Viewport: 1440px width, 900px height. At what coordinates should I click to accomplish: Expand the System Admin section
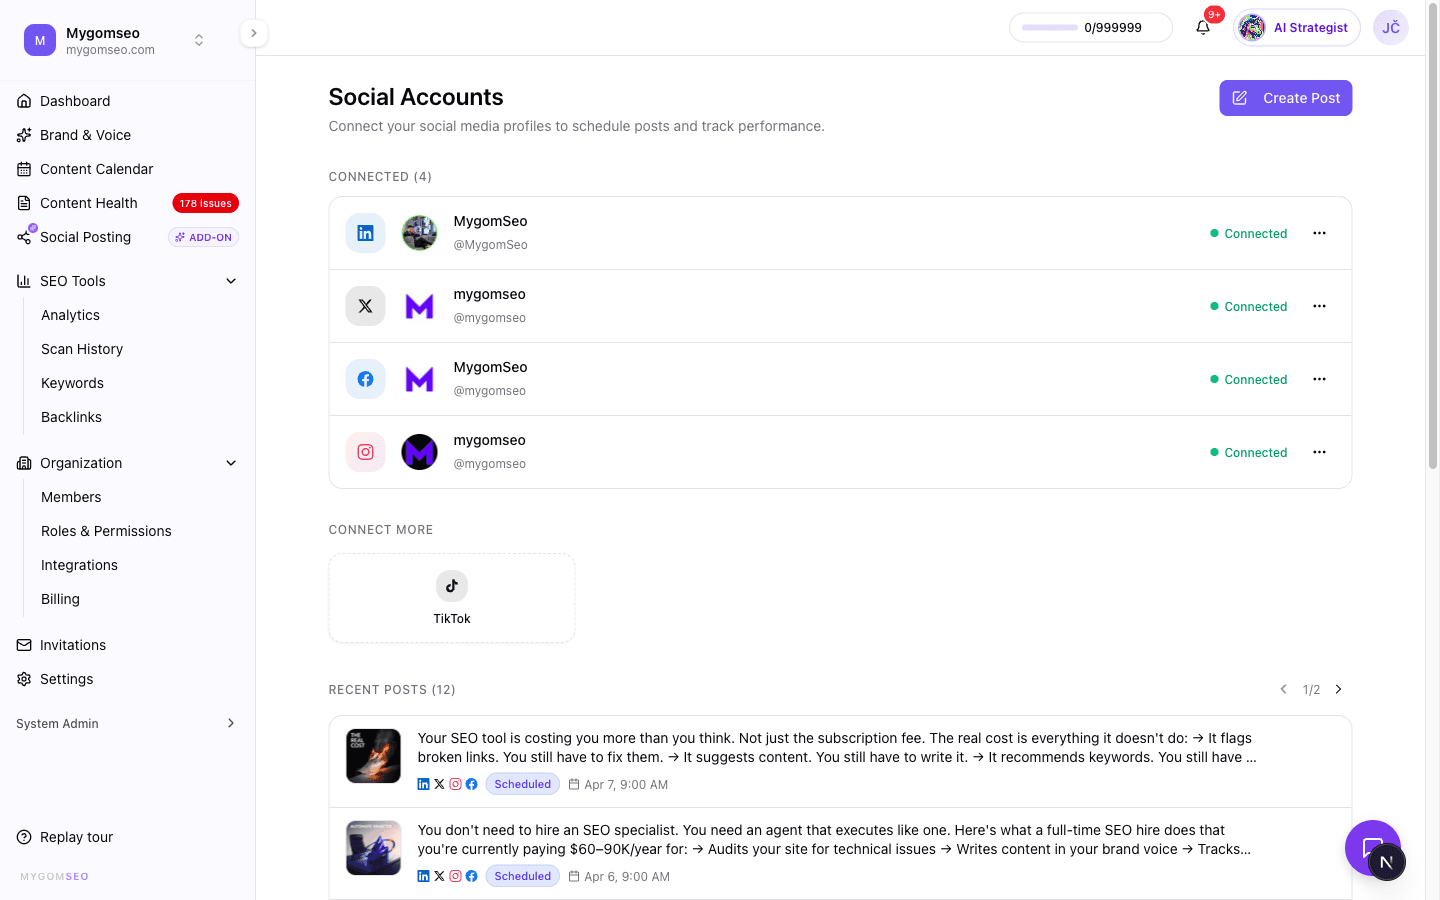[231, 723]
